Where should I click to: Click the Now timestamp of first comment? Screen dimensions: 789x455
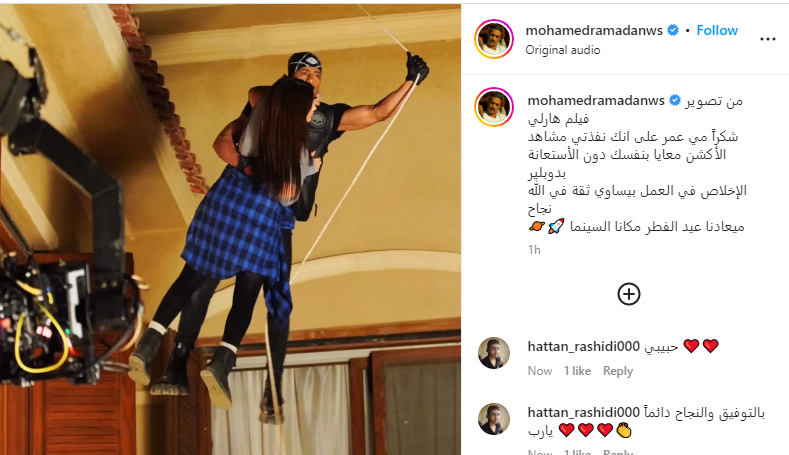(539, 371)
